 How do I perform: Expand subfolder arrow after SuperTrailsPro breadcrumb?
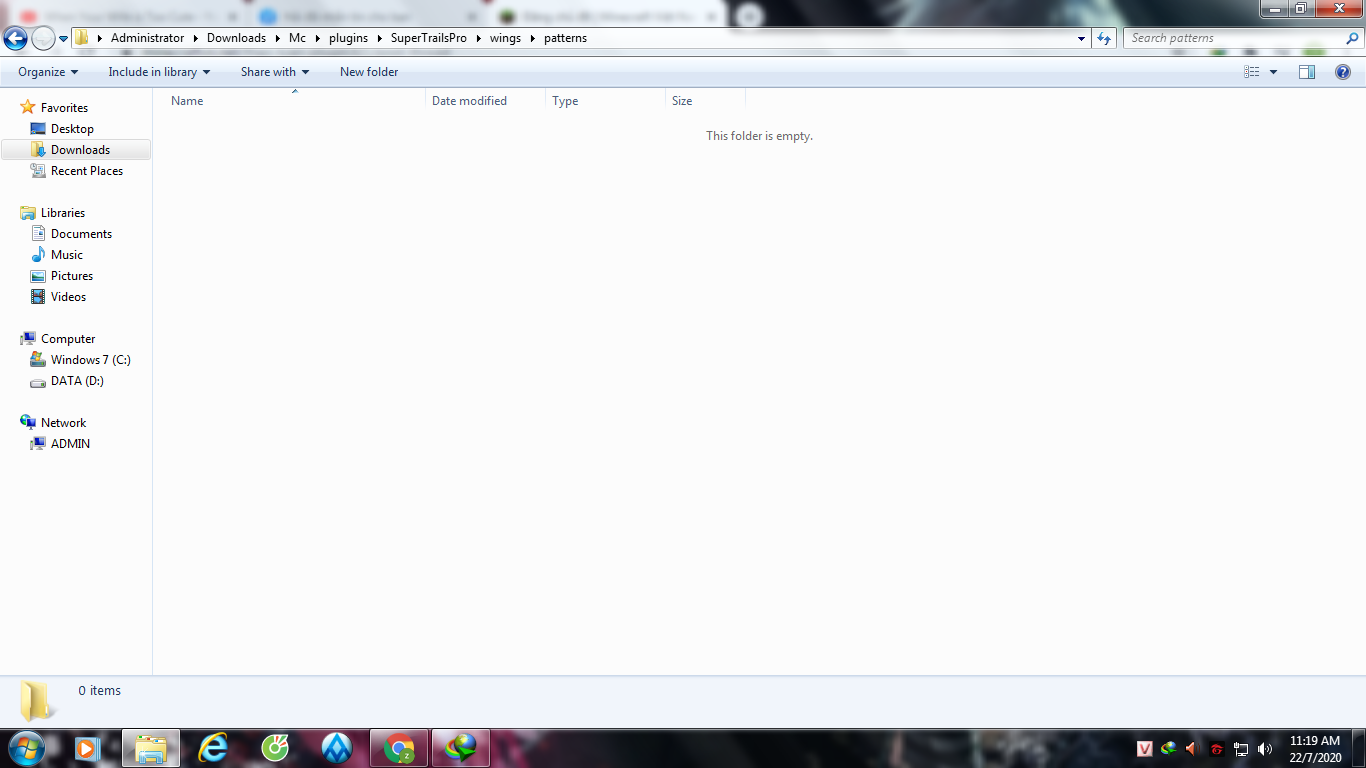[478, 38]
